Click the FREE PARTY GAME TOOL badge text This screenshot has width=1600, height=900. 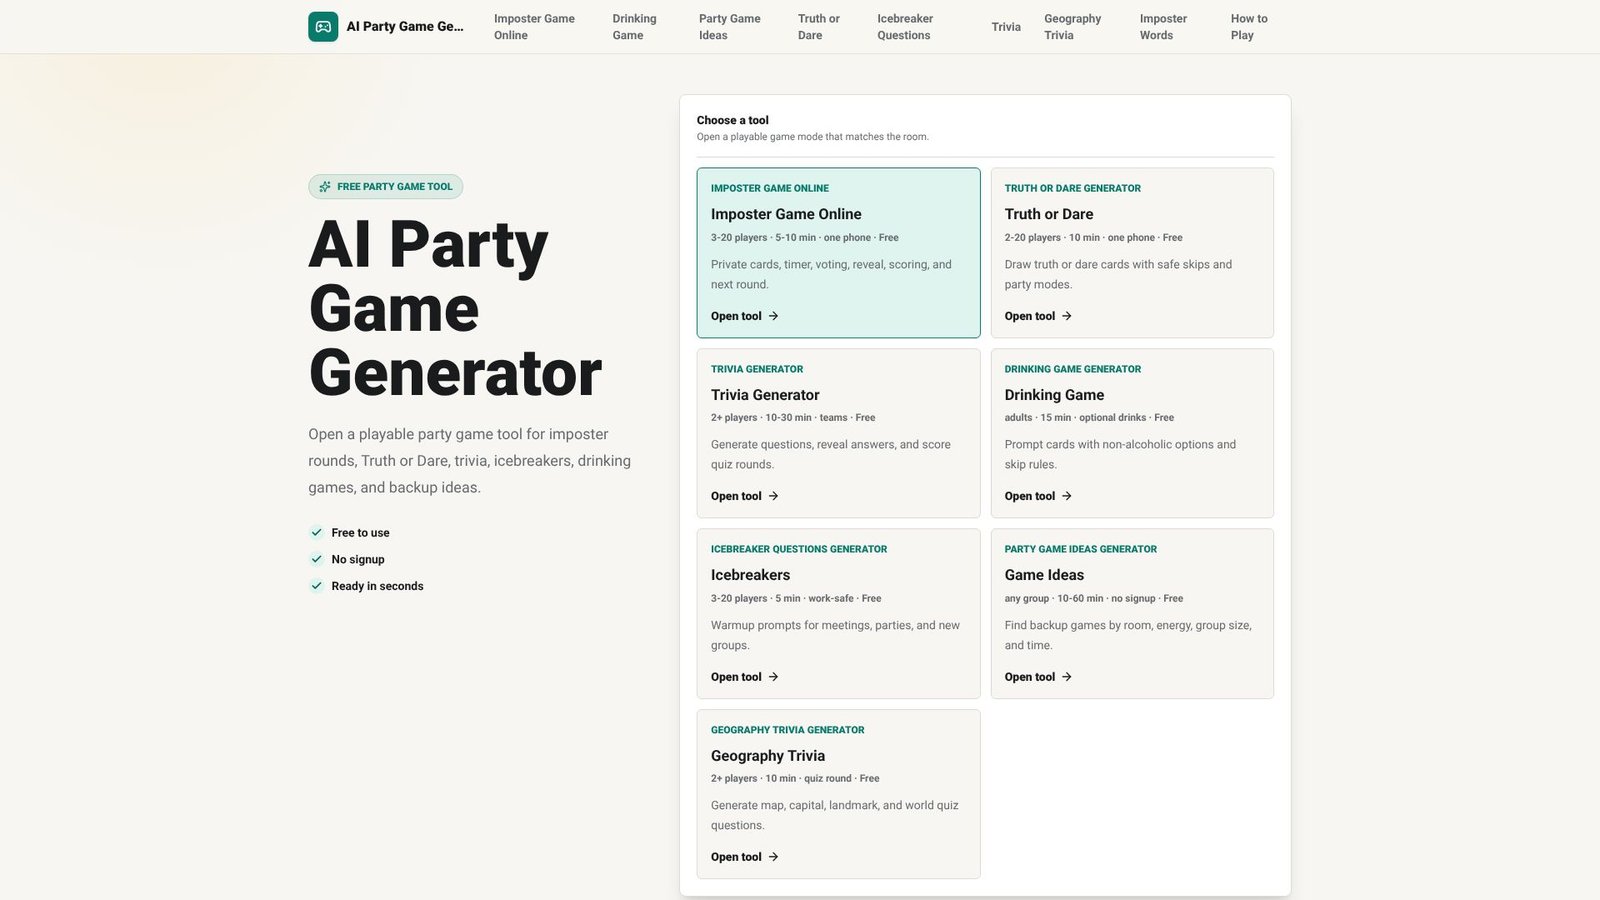tap(395, 187)
